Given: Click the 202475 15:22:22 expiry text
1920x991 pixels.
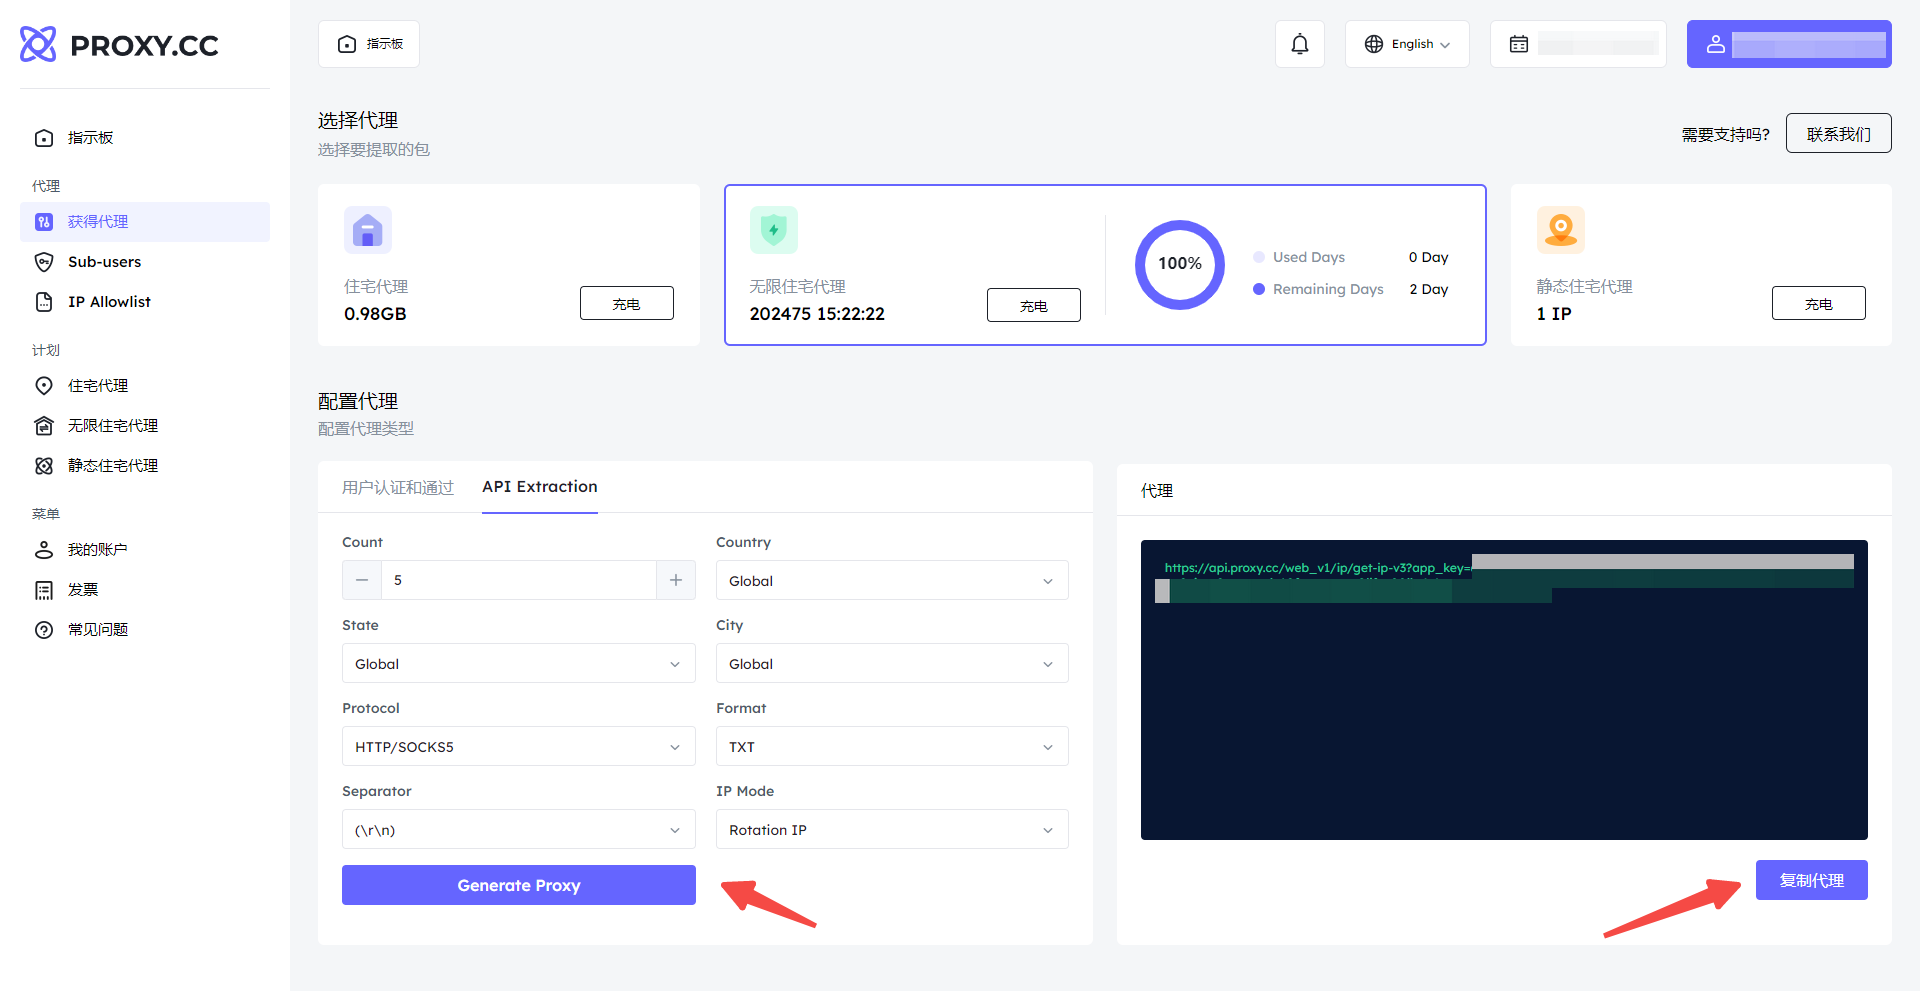Looking at the screenshot, I should pyautogui.click(x=817, y=314).
